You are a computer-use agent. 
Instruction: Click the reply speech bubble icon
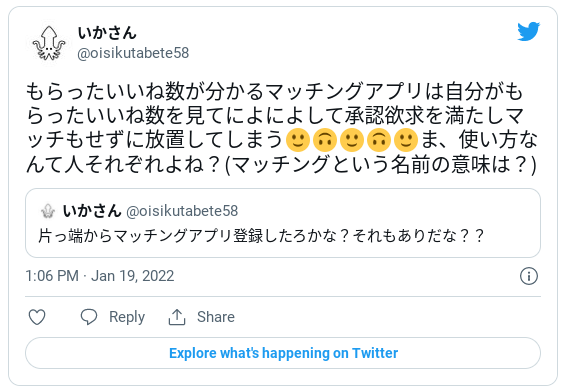coord(89,317)
